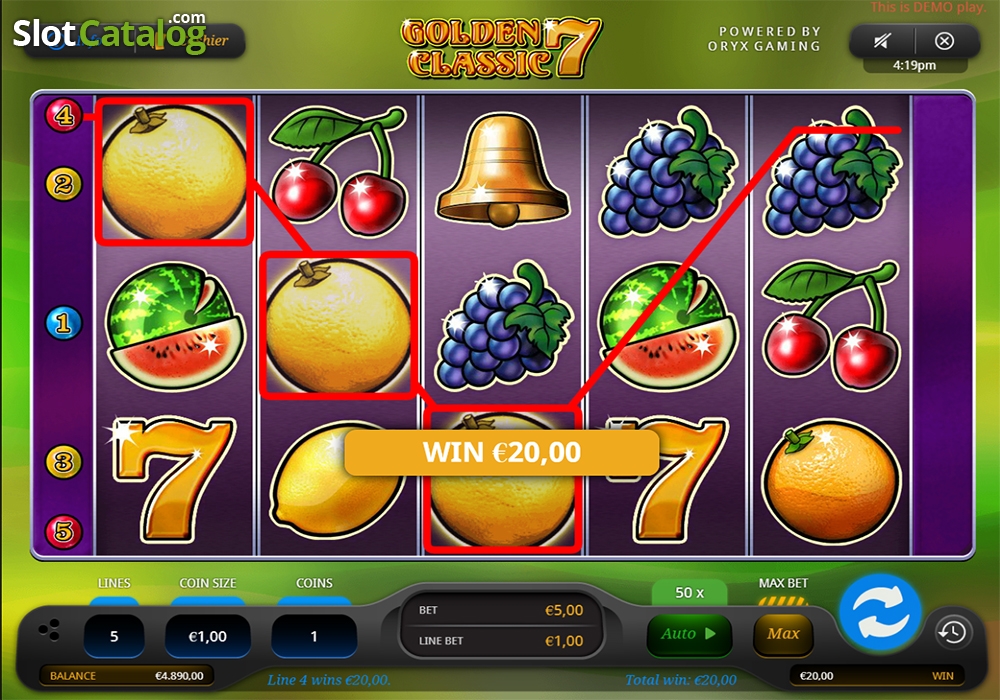Close the game with the X icon
The height and width of the screenshot is (700, 1000).
tap(945, 41)
